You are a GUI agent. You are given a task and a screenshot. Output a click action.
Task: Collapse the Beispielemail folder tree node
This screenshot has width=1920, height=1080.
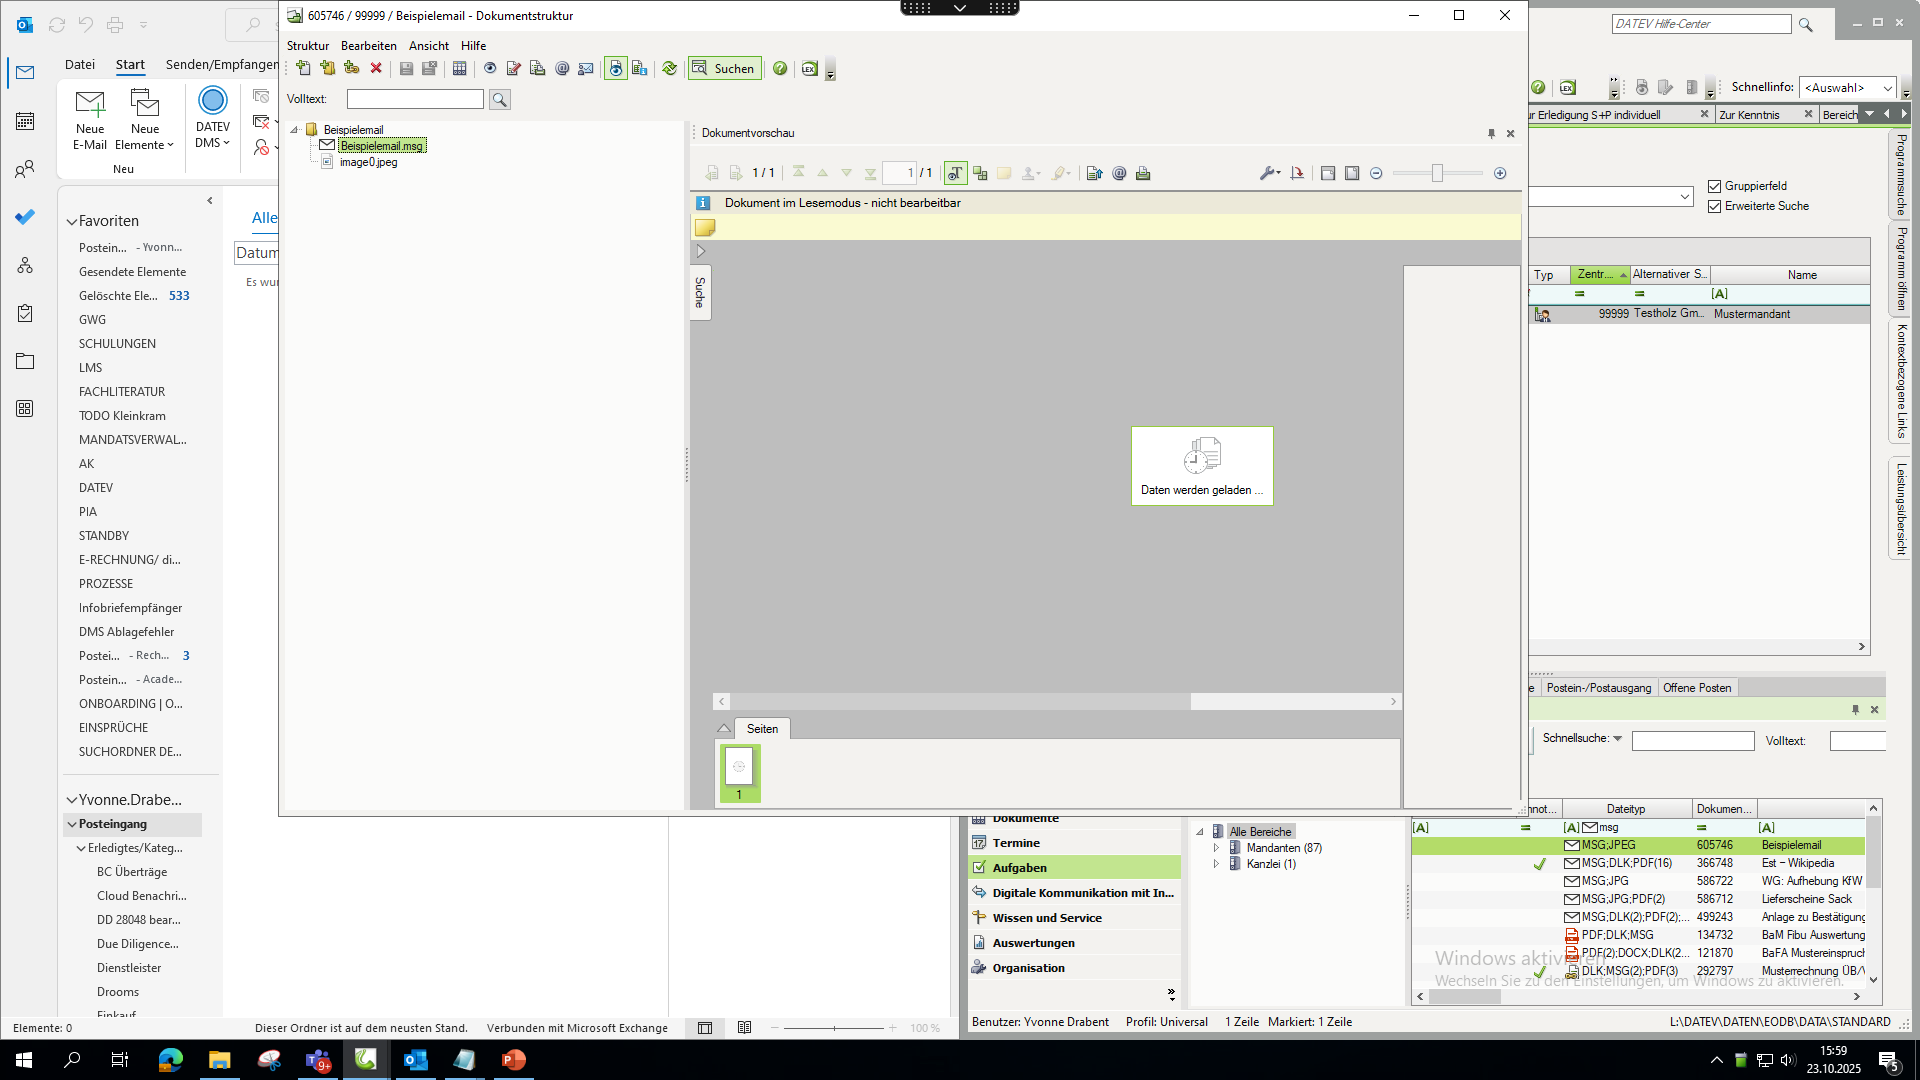pos(295,130)
